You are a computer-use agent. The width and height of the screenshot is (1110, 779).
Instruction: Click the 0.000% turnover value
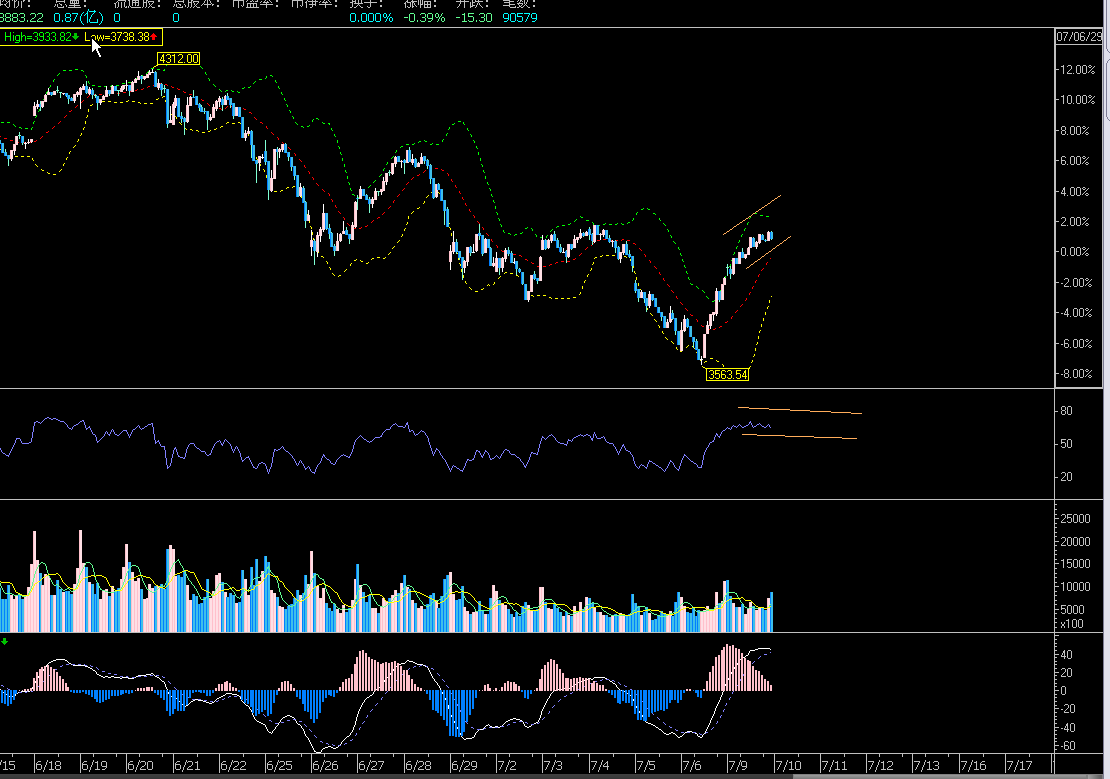371,18
